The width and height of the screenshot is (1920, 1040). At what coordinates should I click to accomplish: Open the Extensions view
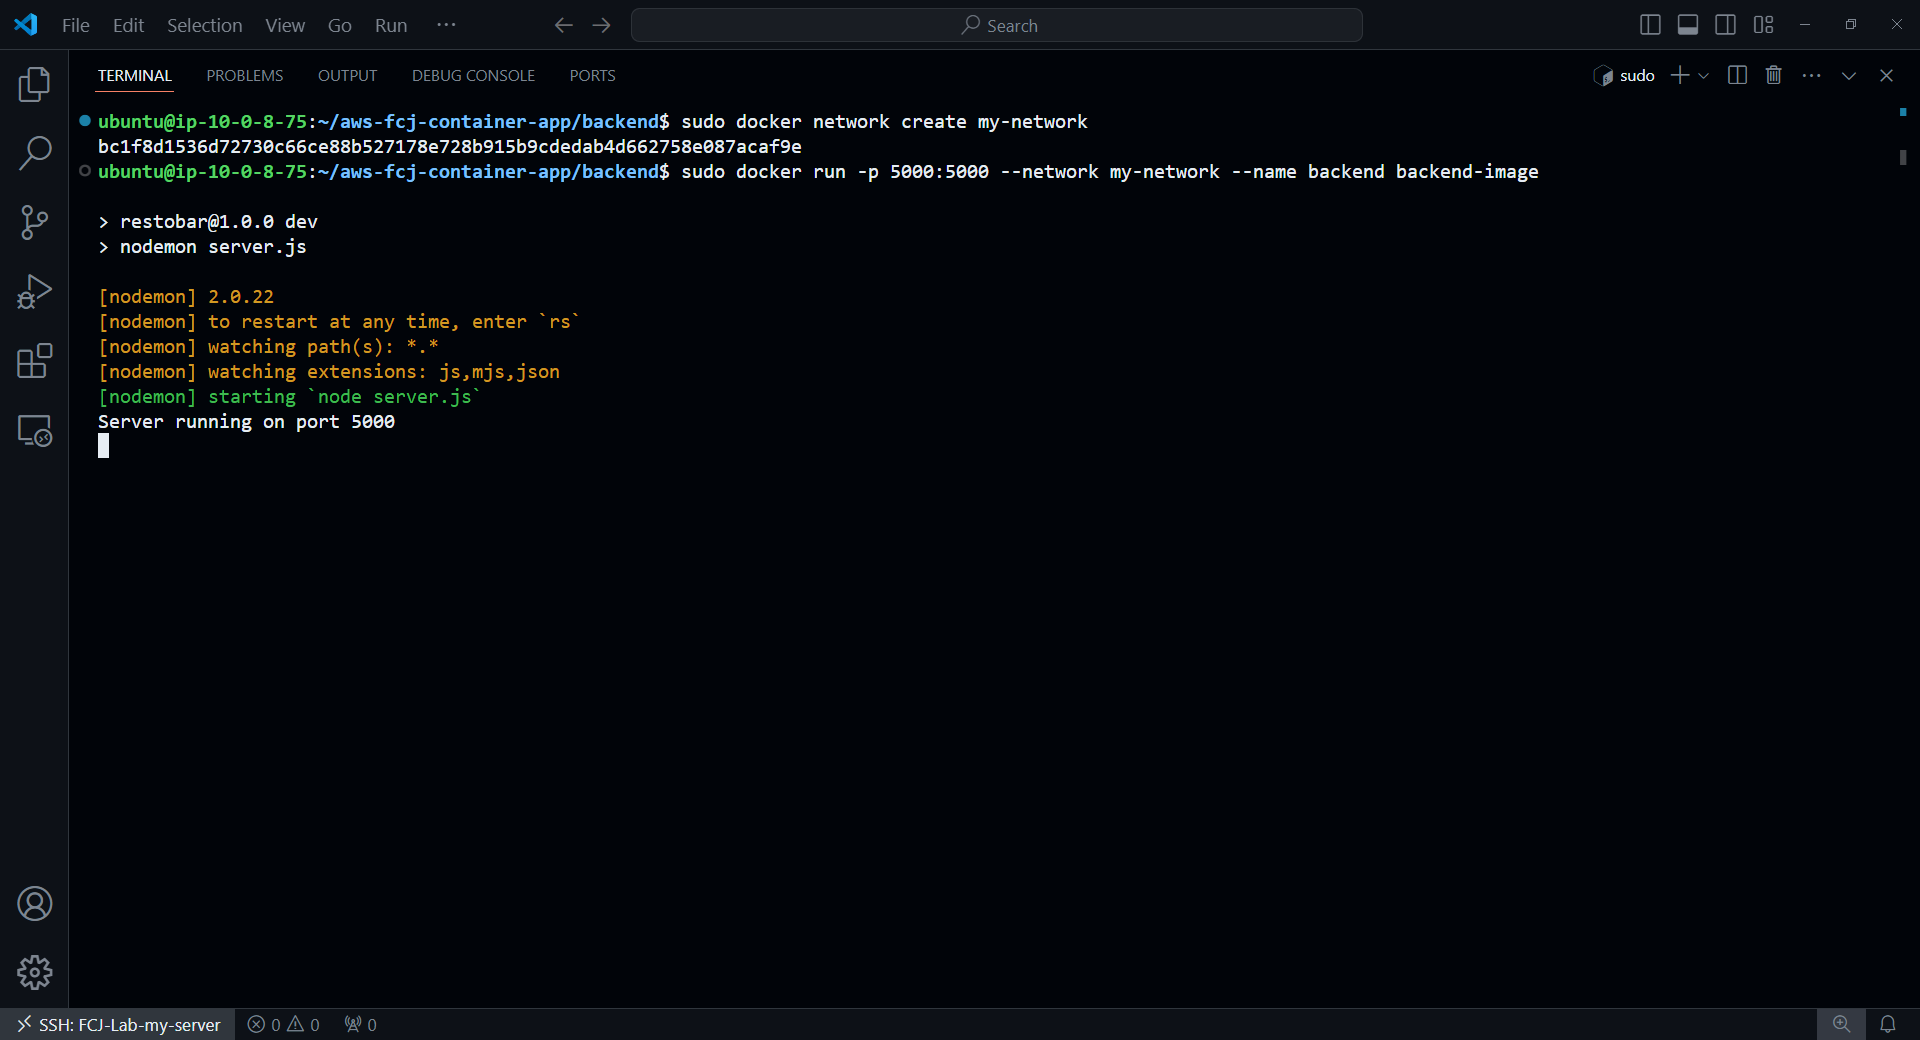34,361
